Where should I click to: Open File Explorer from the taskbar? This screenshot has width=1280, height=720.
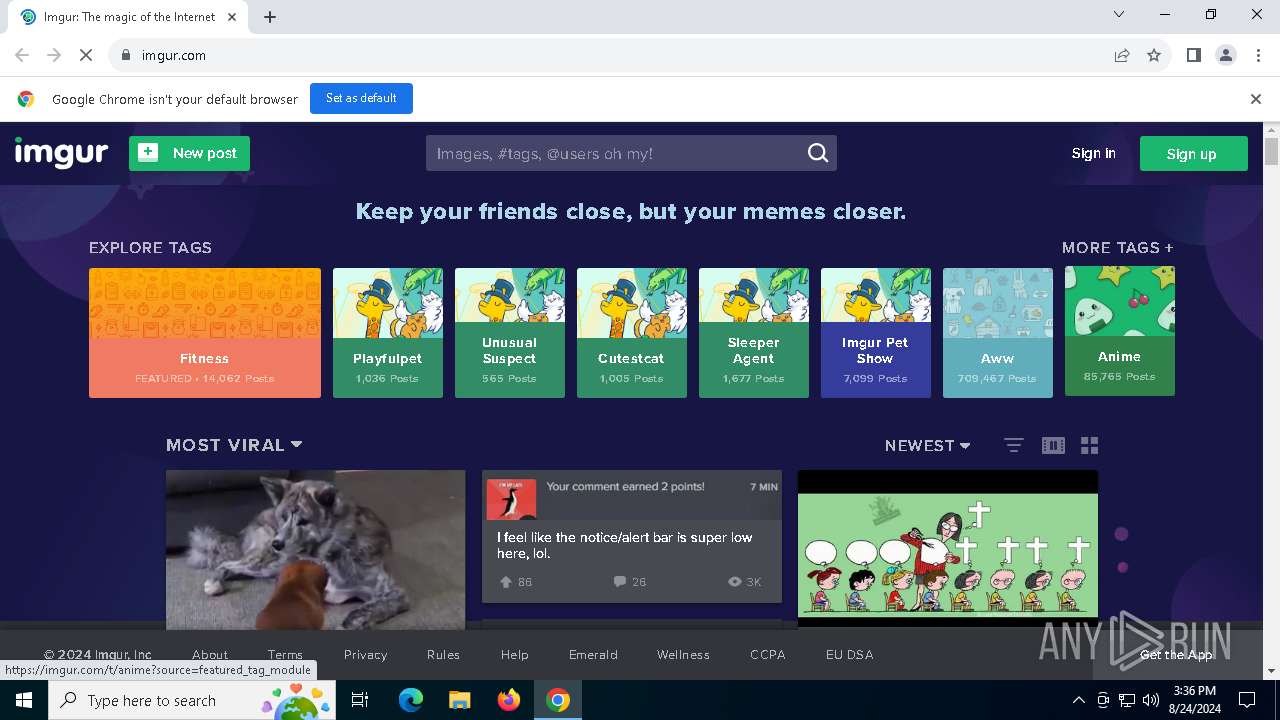(x=459, y=700)
